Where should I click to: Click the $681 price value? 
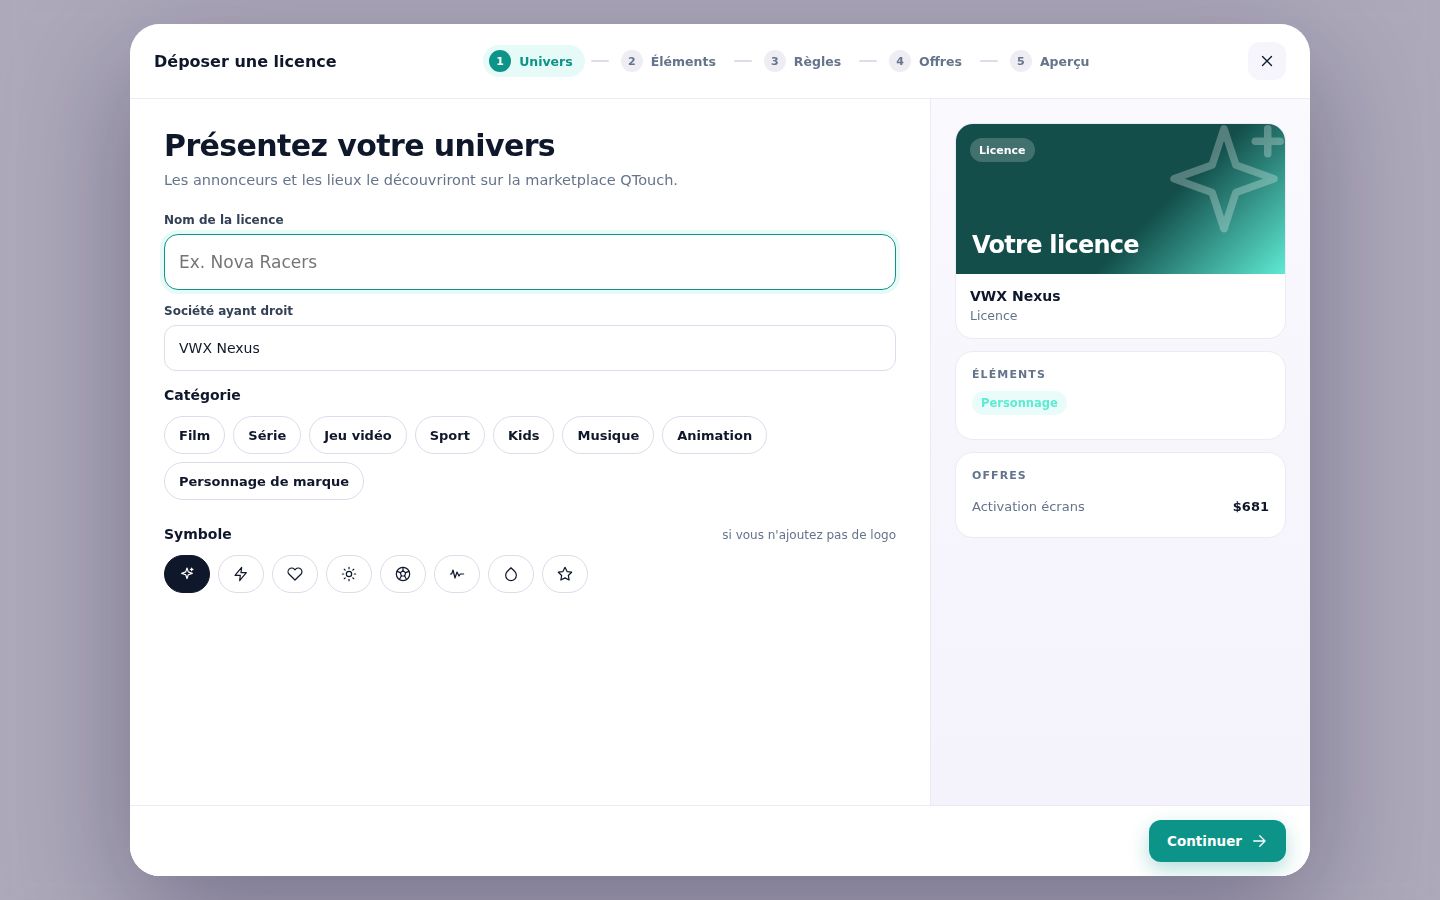pyautogui.click(x=1251, y=507)
